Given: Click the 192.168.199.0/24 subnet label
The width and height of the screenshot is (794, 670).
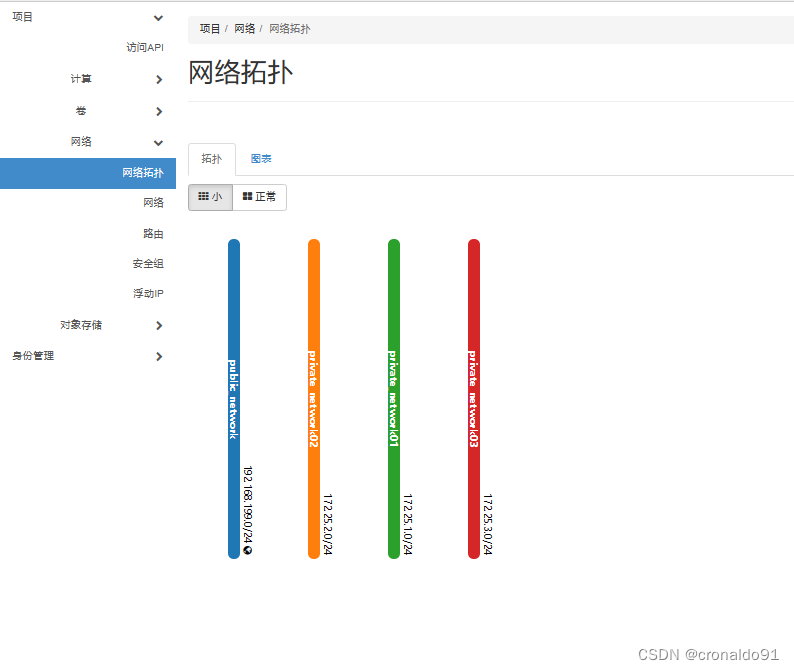Looking at the screenshot, I should [x=248, y=505].
